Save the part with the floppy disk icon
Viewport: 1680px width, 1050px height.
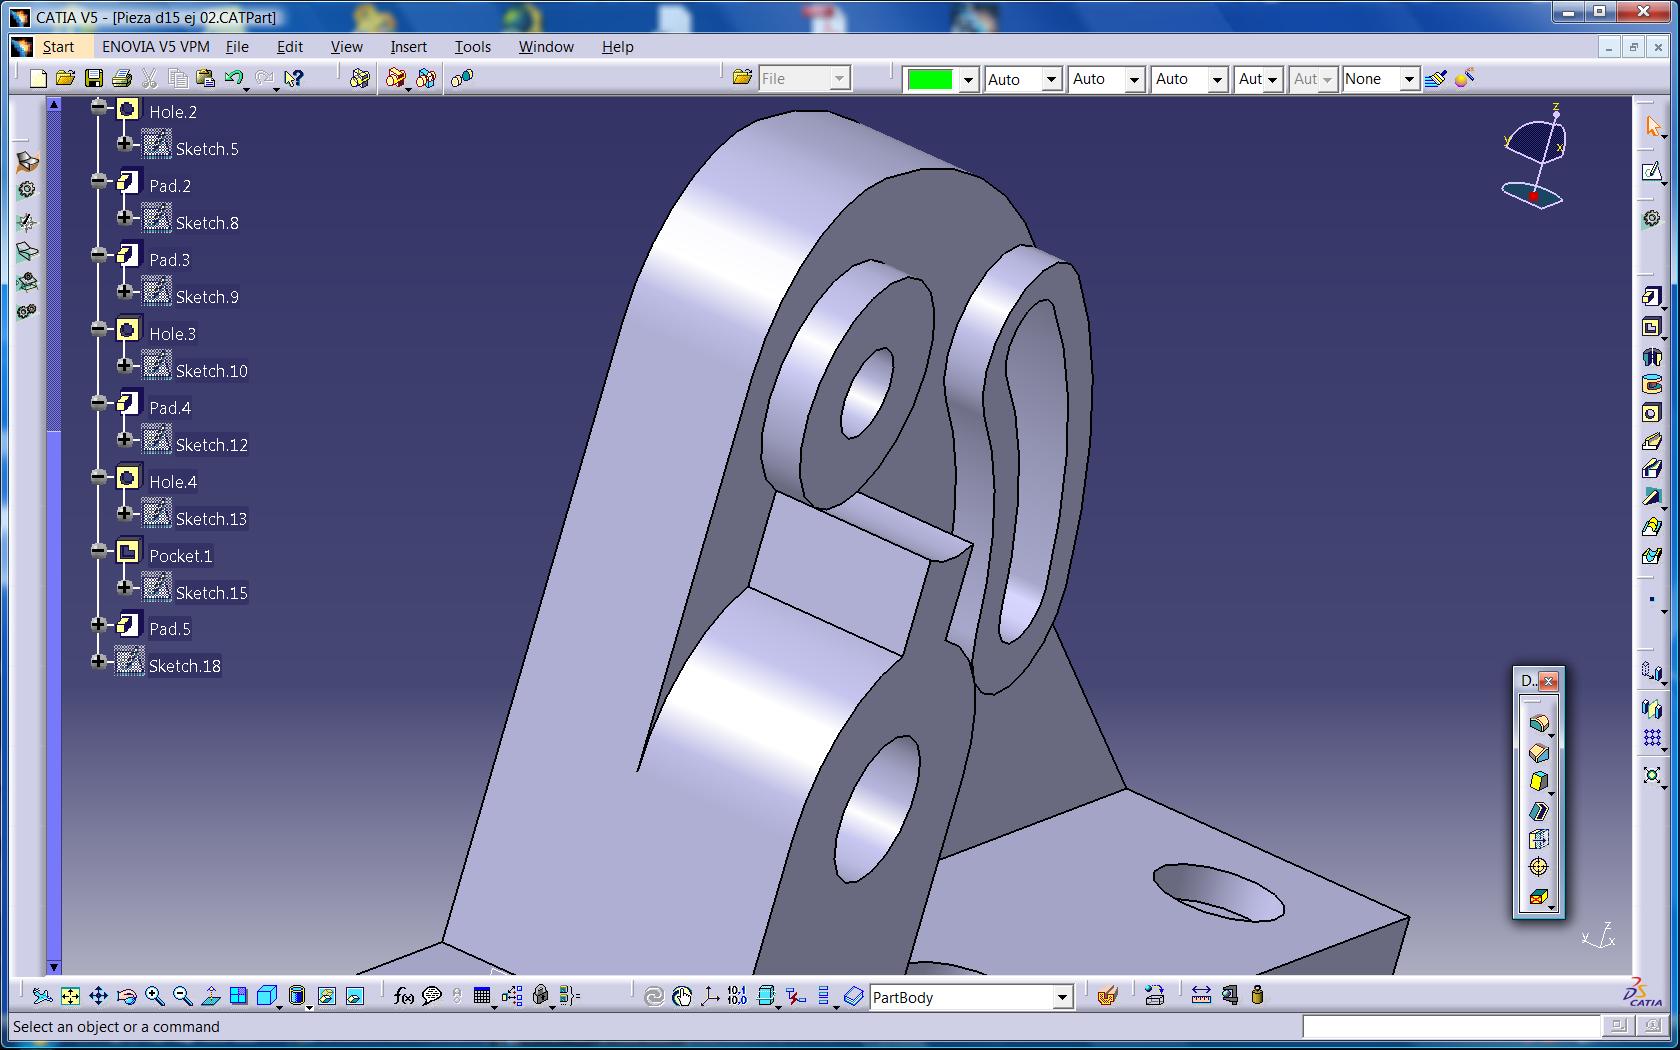[93, 78]
